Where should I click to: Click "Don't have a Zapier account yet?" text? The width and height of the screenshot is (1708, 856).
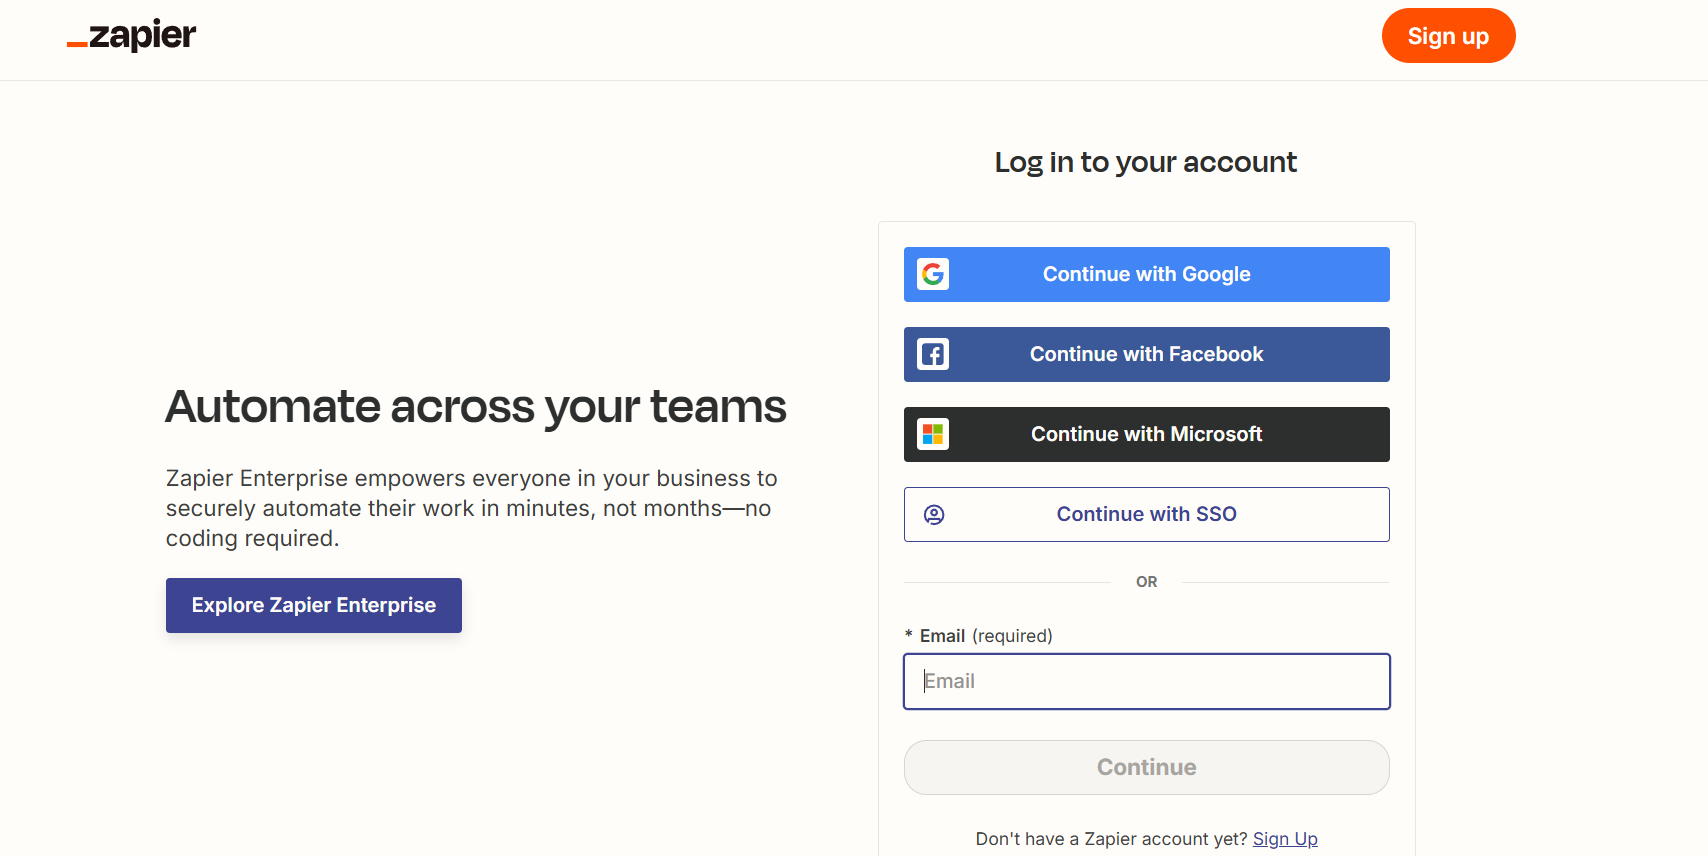coord(1112,839)
